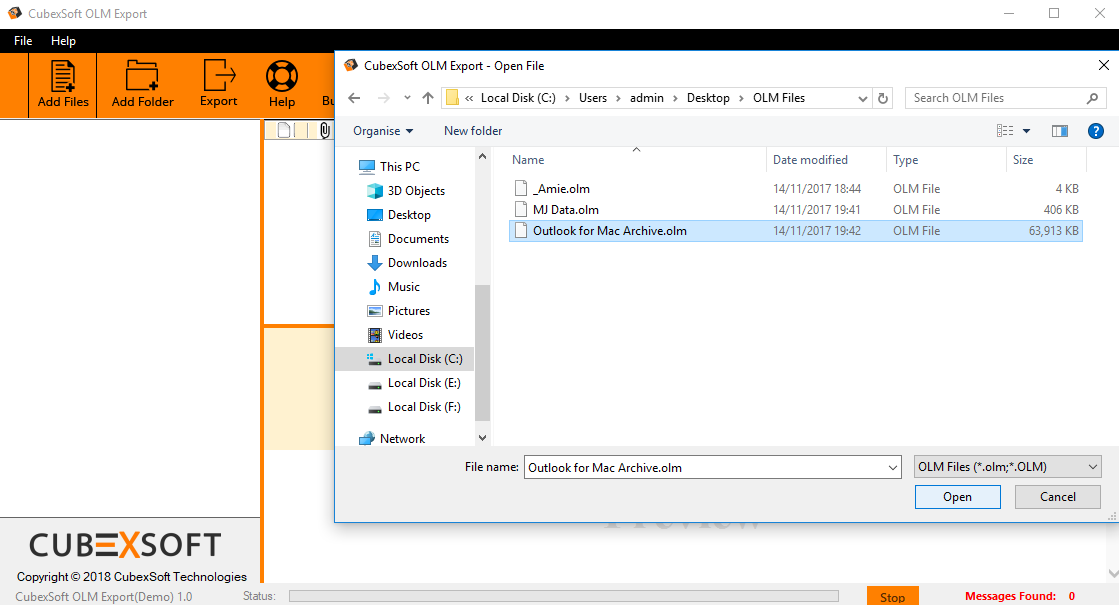Click the search magnifier icon
Screen dimensions: 1119x605
(1092, 98)
